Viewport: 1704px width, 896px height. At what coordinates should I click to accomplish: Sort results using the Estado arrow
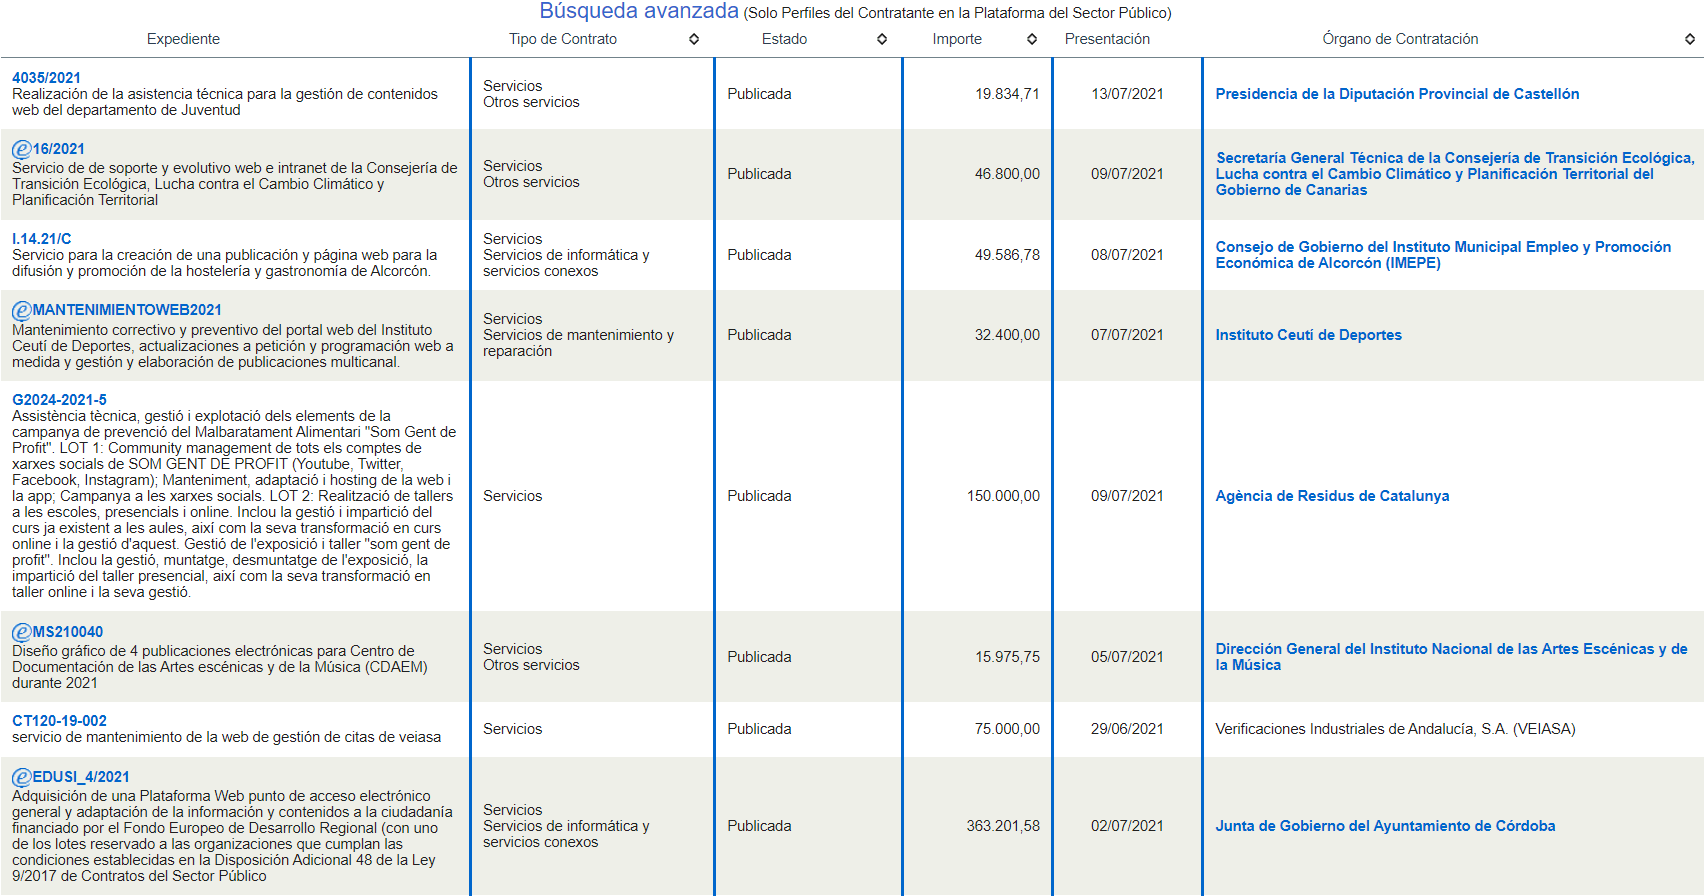pos(882,39)
